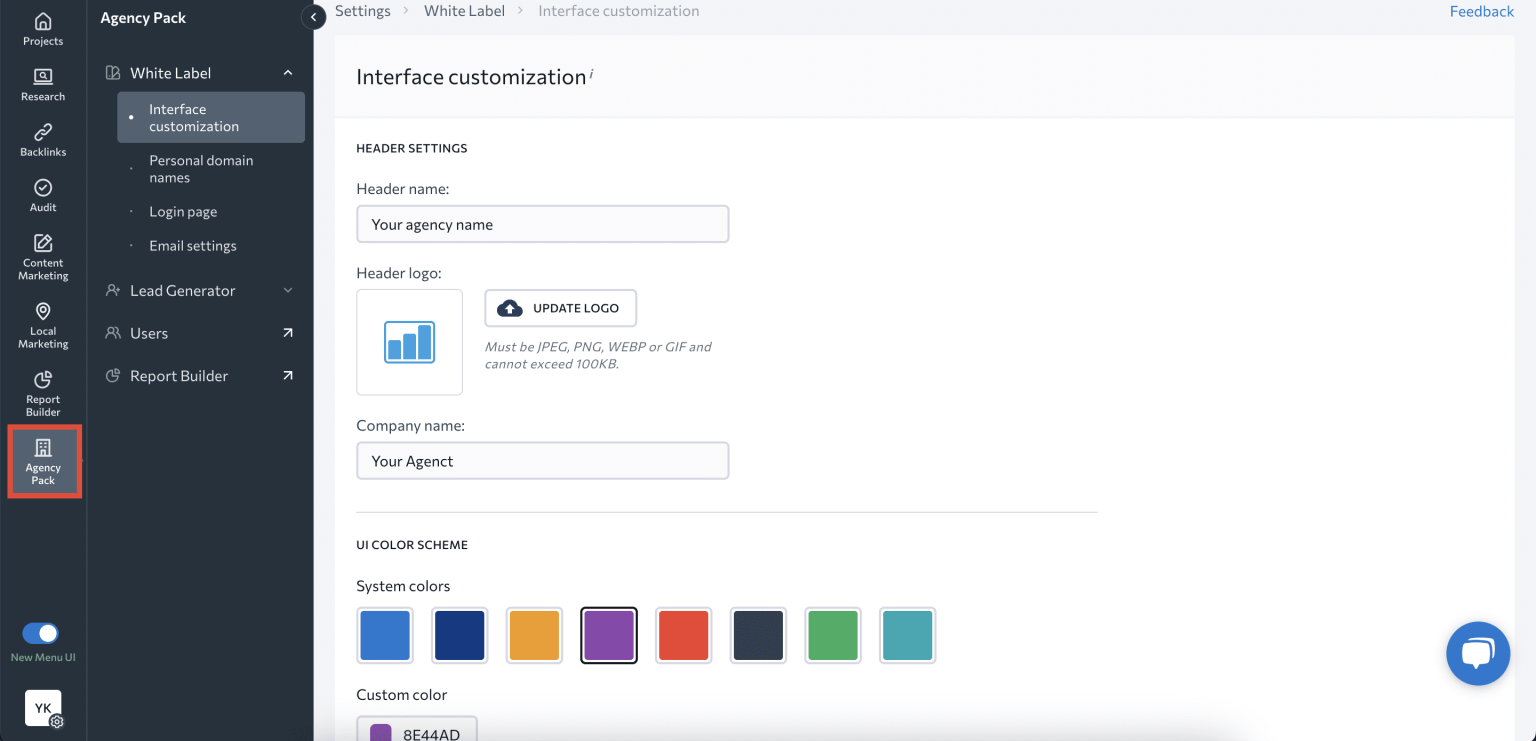Expand the Lead Generator section

[288, 291]
